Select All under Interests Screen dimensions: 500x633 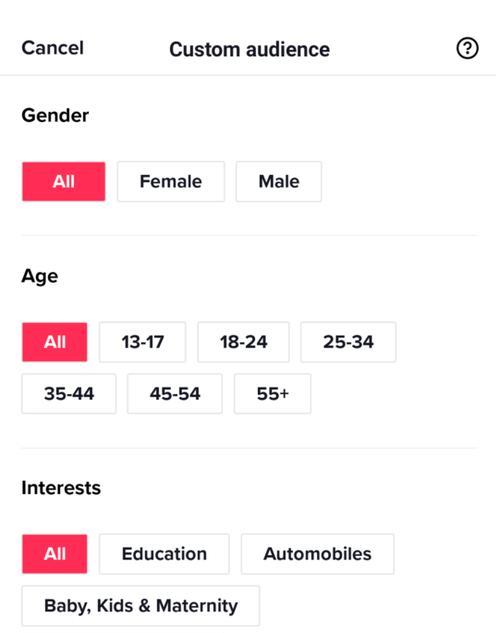tap(54, 554)
